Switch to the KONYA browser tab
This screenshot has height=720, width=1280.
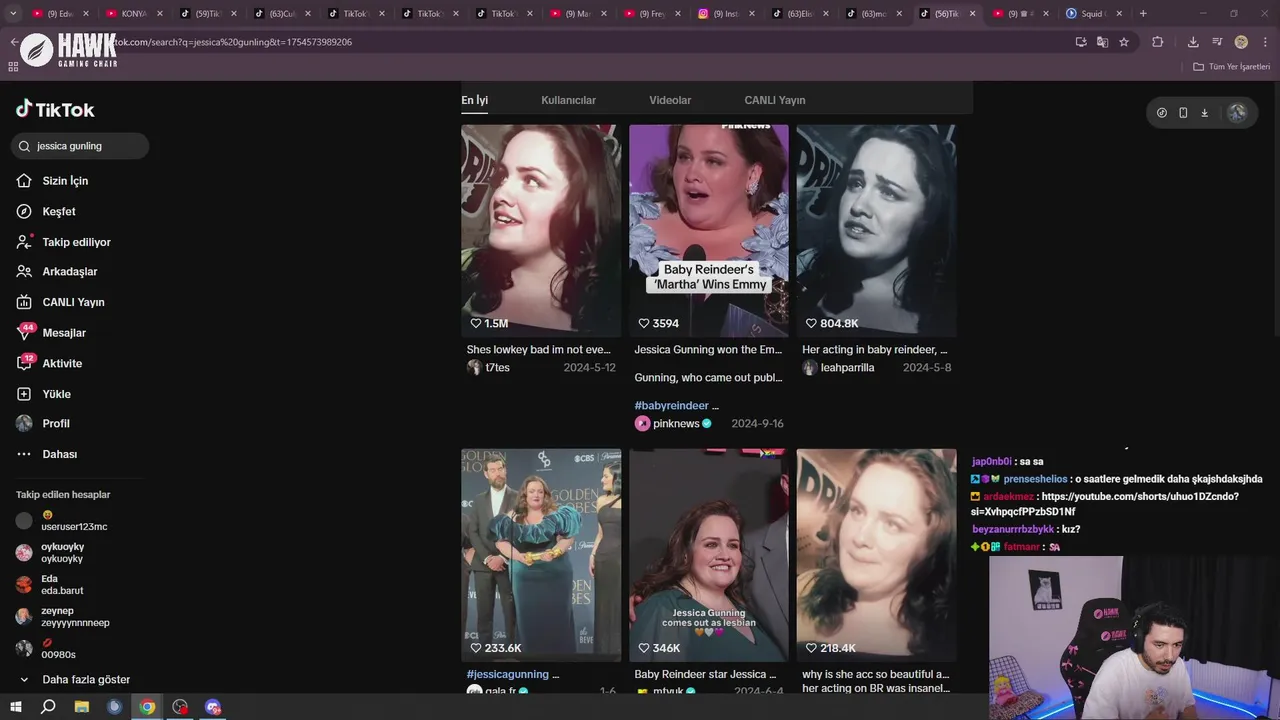pos(133,14)
